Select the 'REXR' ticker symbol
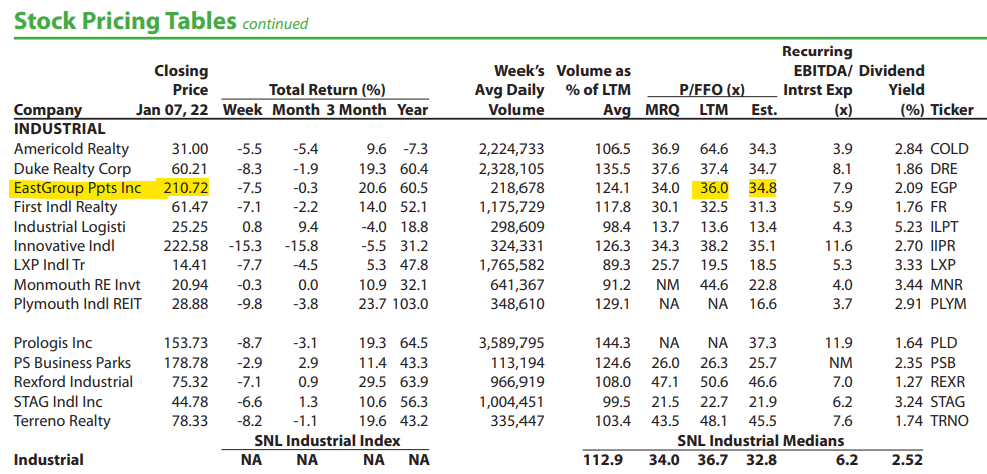The image size is (987, 474). 948,382
